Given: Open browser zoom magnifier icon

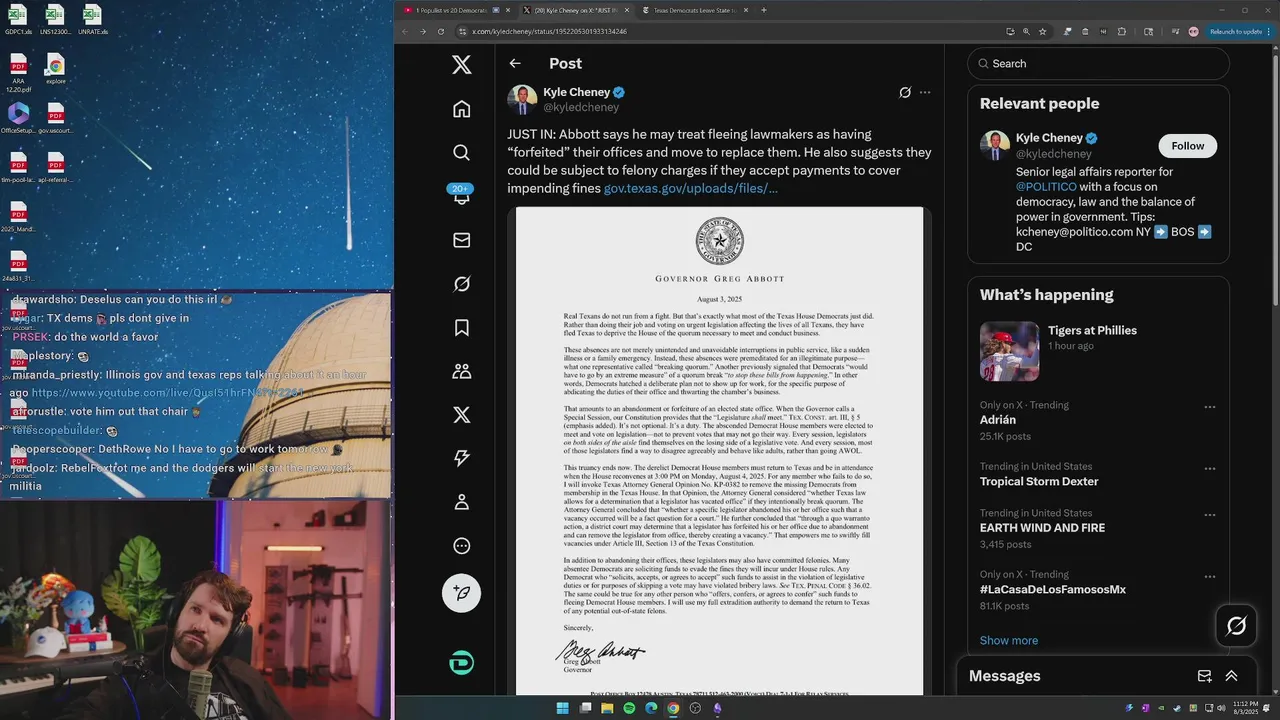Looking at the screenshot, I should point(1026,31).
